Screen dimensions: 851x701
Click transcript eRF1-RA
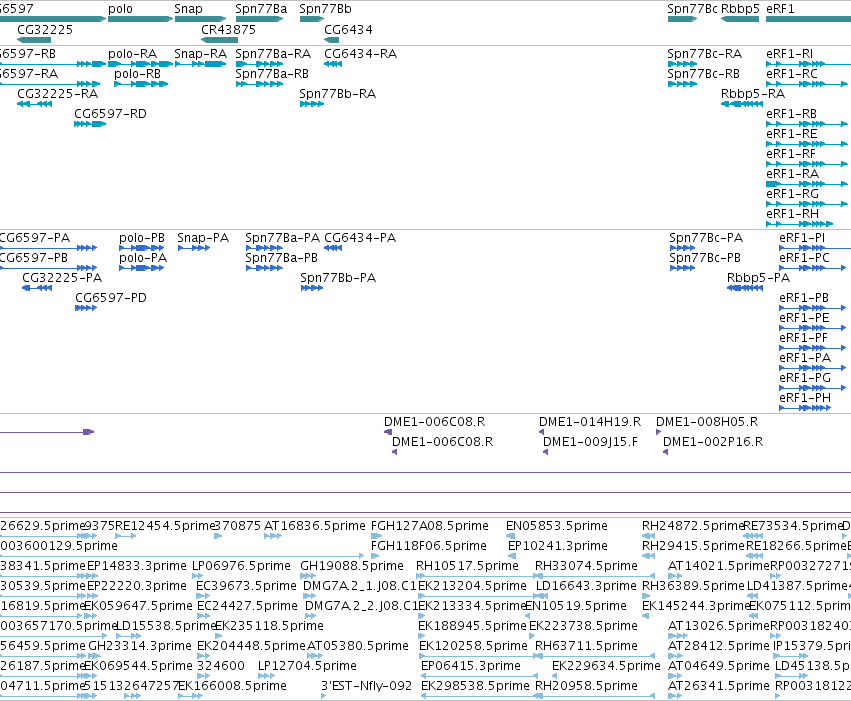[792, 175]
